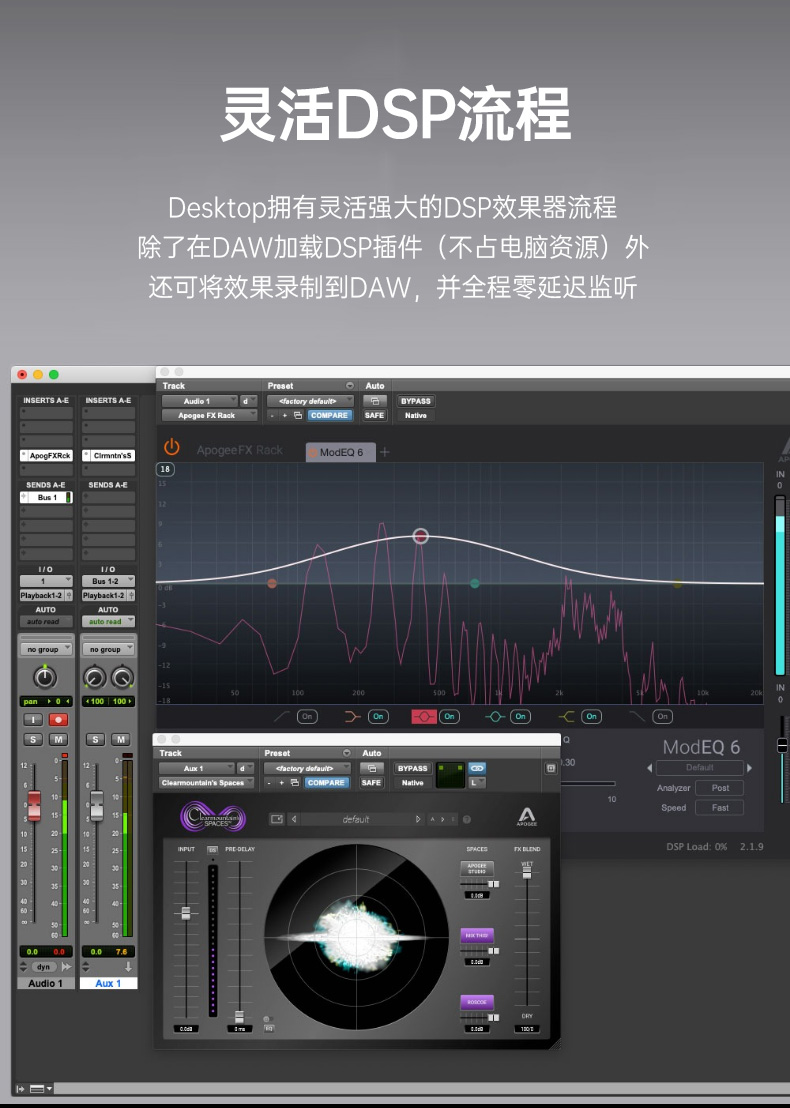Click the orange low-shelf EQ node
The image size is (790, 1108).
point(272,583)
